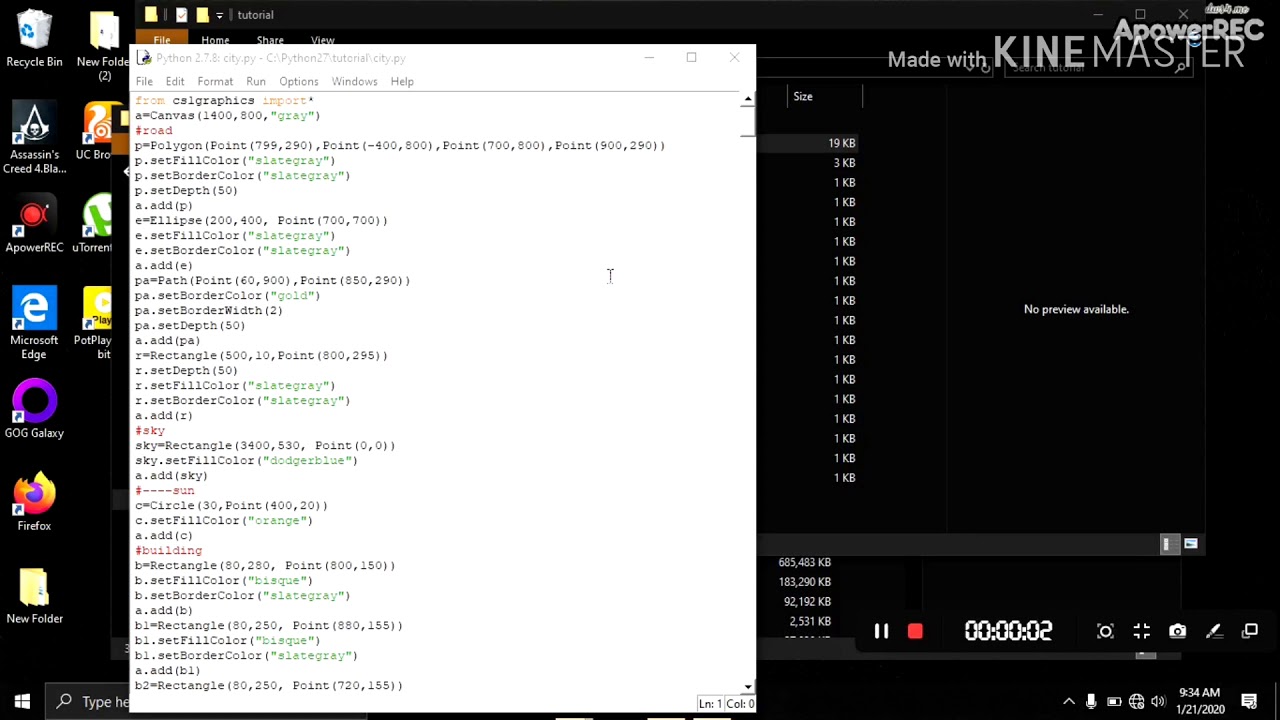The image size is (1280, 720).
Task: Select the Assassin's Creed 4 desktop shortcut
Action: [x=34, y=140]
